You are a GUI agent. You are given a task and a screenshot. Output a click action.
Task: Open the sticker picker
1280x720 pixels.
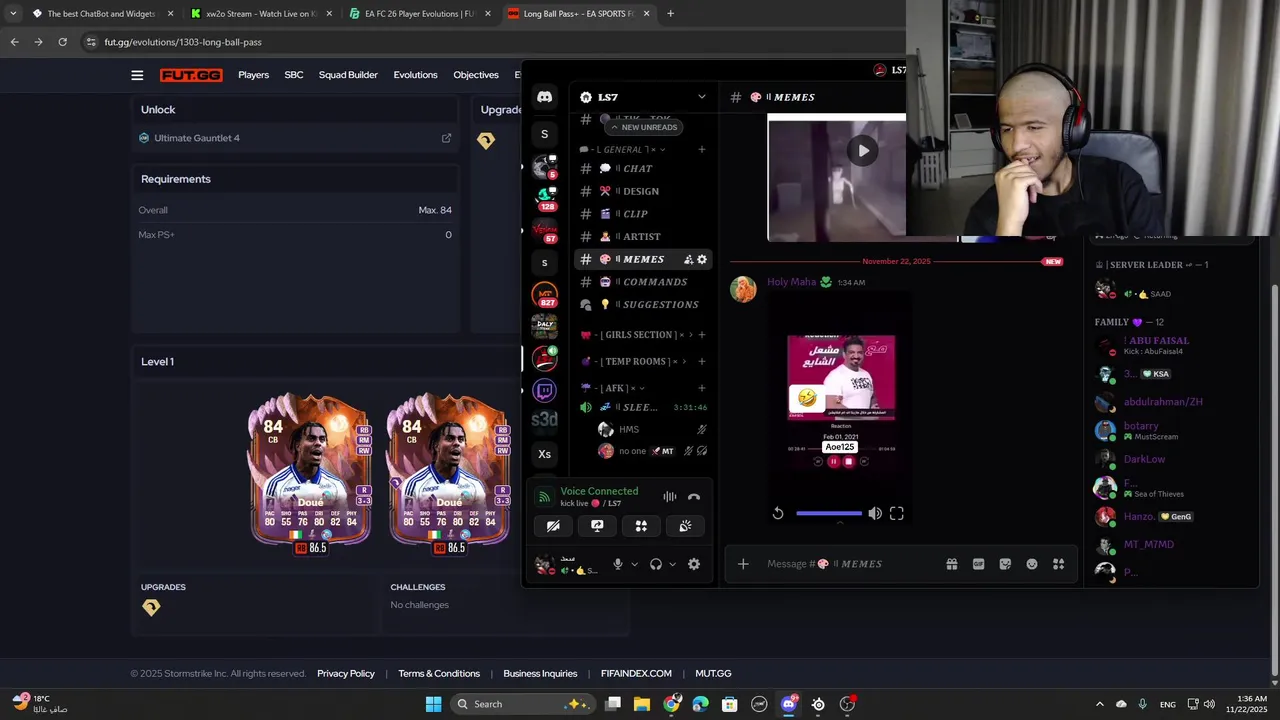[1005, 564]
